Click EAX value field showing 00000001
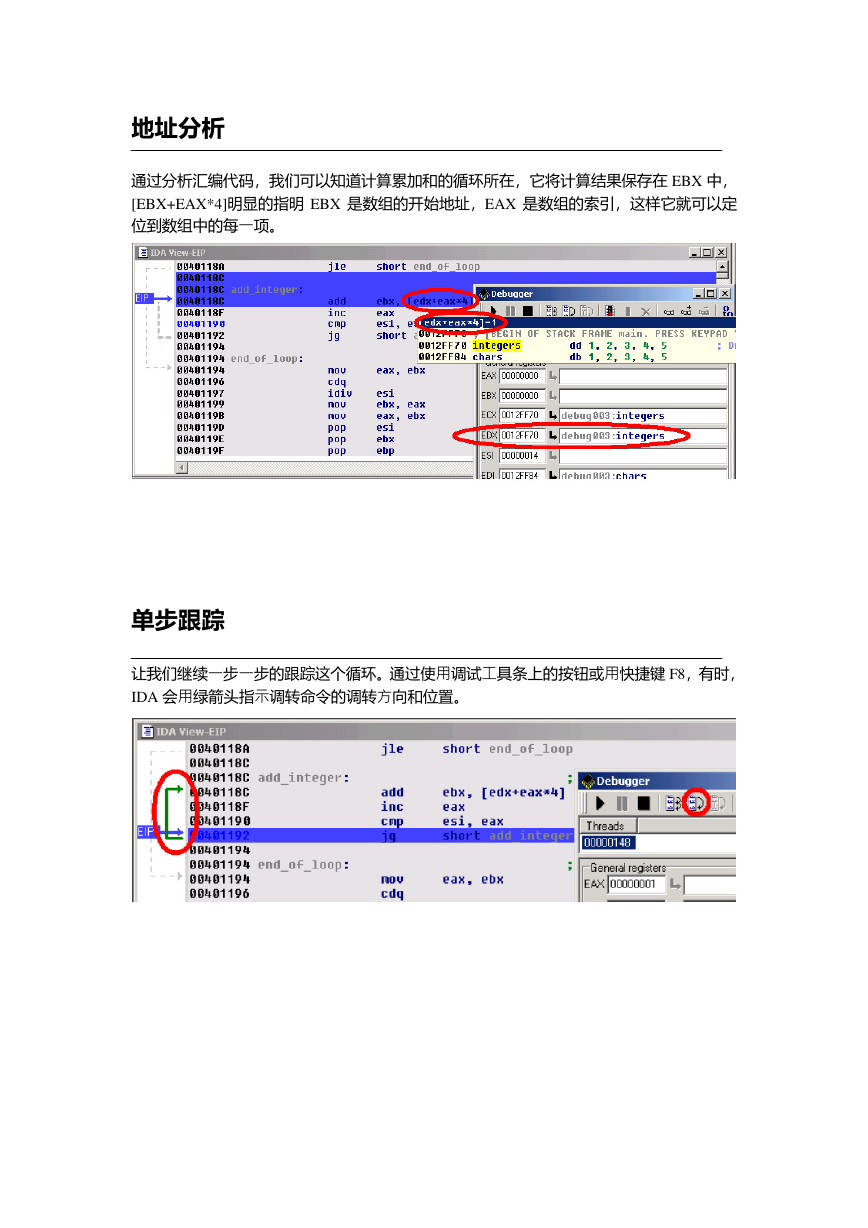The image size is (868, 1228). click(x=636, y=885)
